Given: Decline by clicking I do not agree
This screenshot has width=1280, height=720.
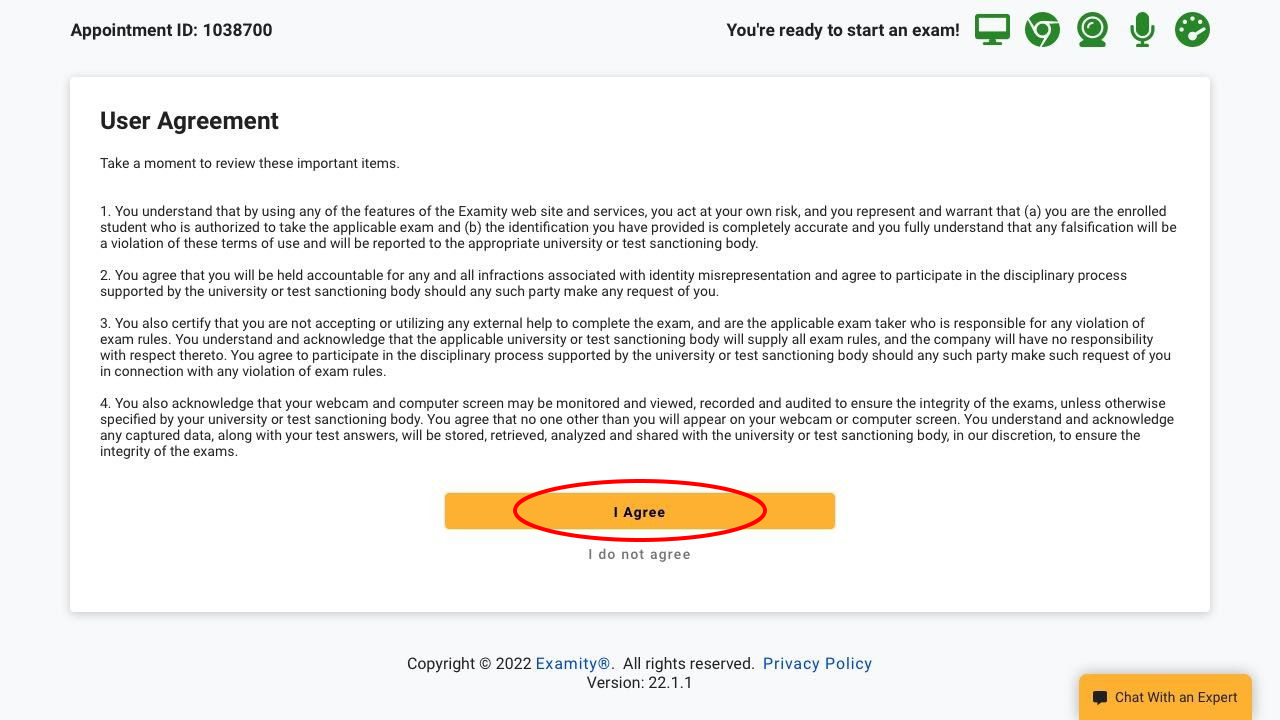Looking at the screenshot, I should [x=640, y=554].
